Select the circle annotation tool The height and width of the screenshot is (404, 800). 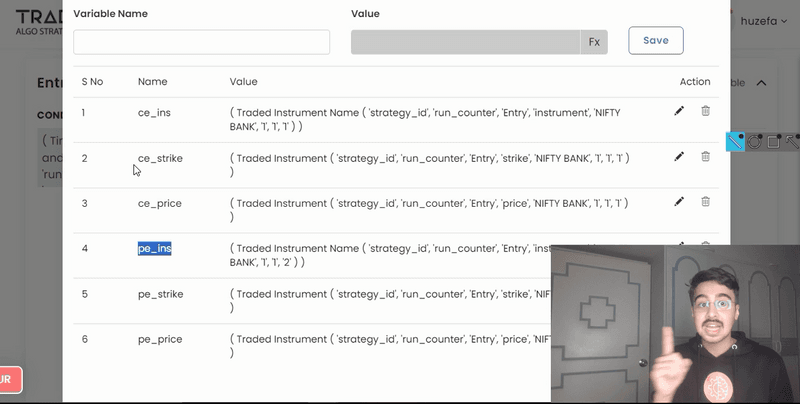click(755, 142)
